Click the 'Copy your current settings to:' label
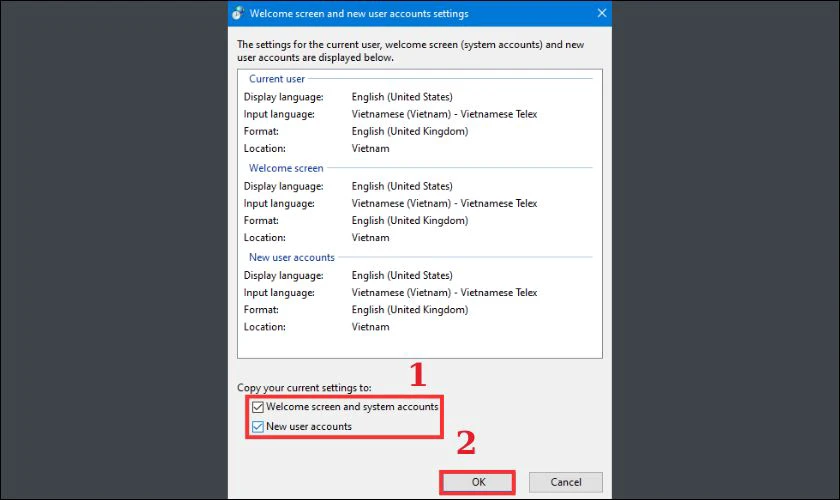Viewport: 840px width, 500px height. (304, 387)
